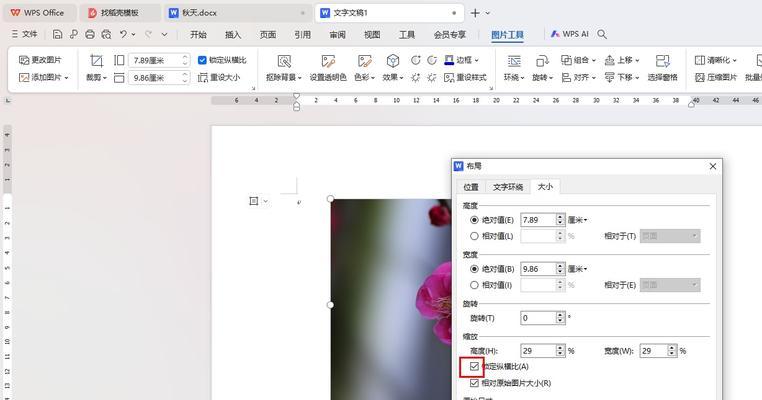Click the search magnifier icon next to WPS AI

pos(602,34)
